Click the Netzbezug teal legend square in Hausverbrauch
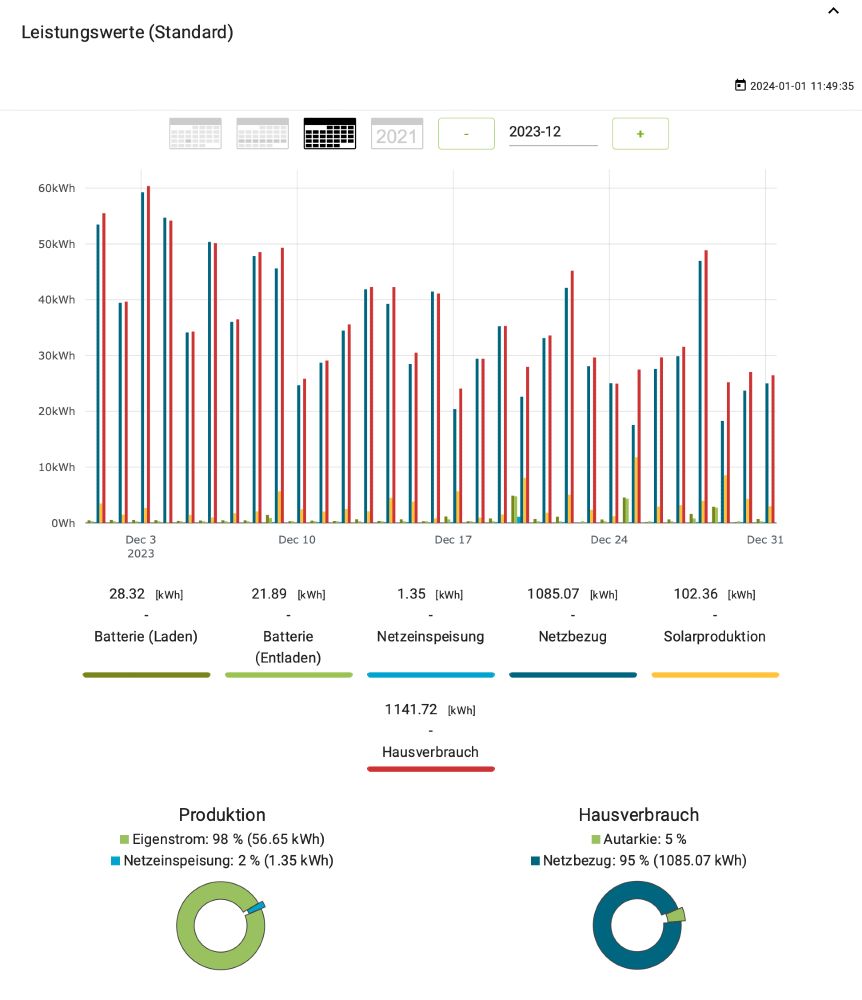 pos(535,861)
